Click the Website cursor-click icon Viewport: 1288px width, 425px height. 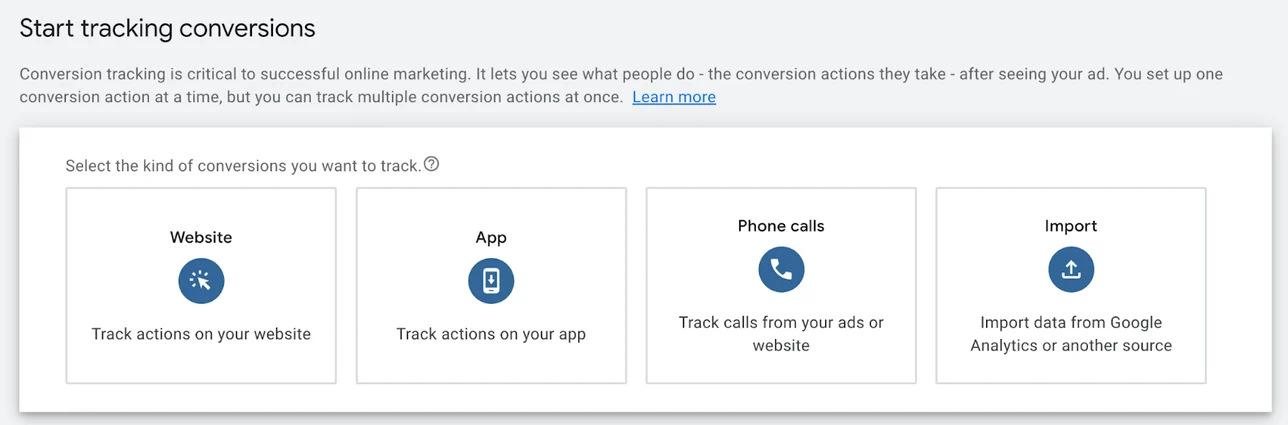pyautogui.click(x=201, y=282)
